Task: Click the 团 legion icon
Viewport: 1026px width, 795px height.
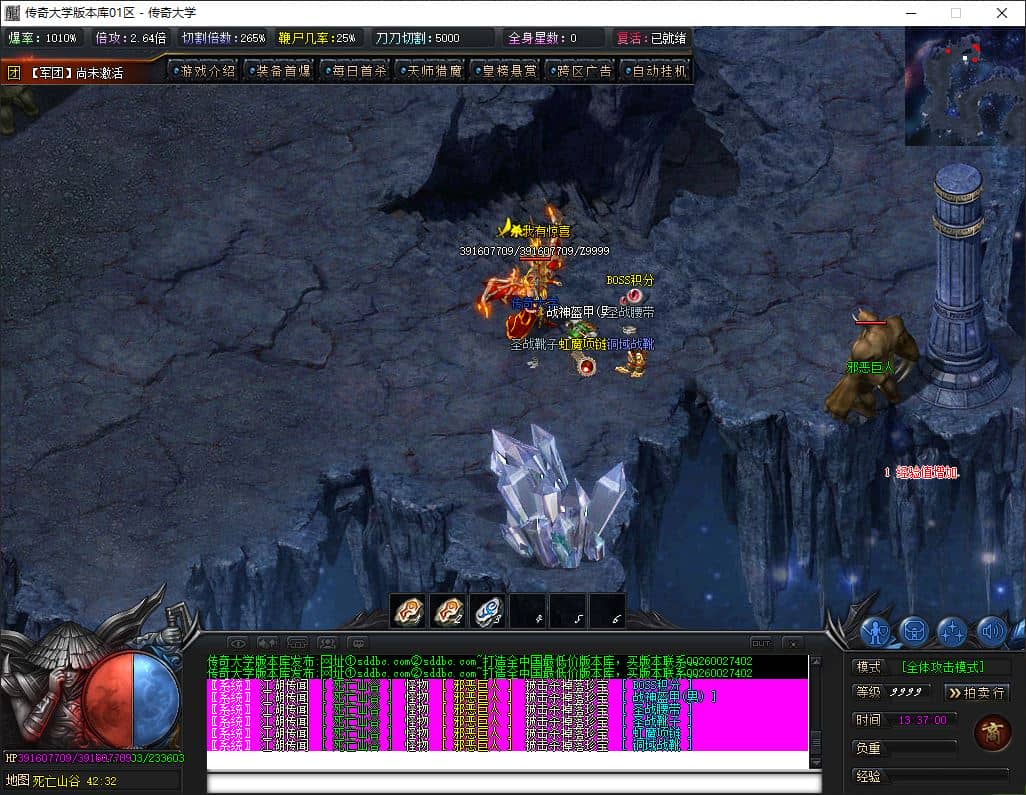Action: [14, 73]
